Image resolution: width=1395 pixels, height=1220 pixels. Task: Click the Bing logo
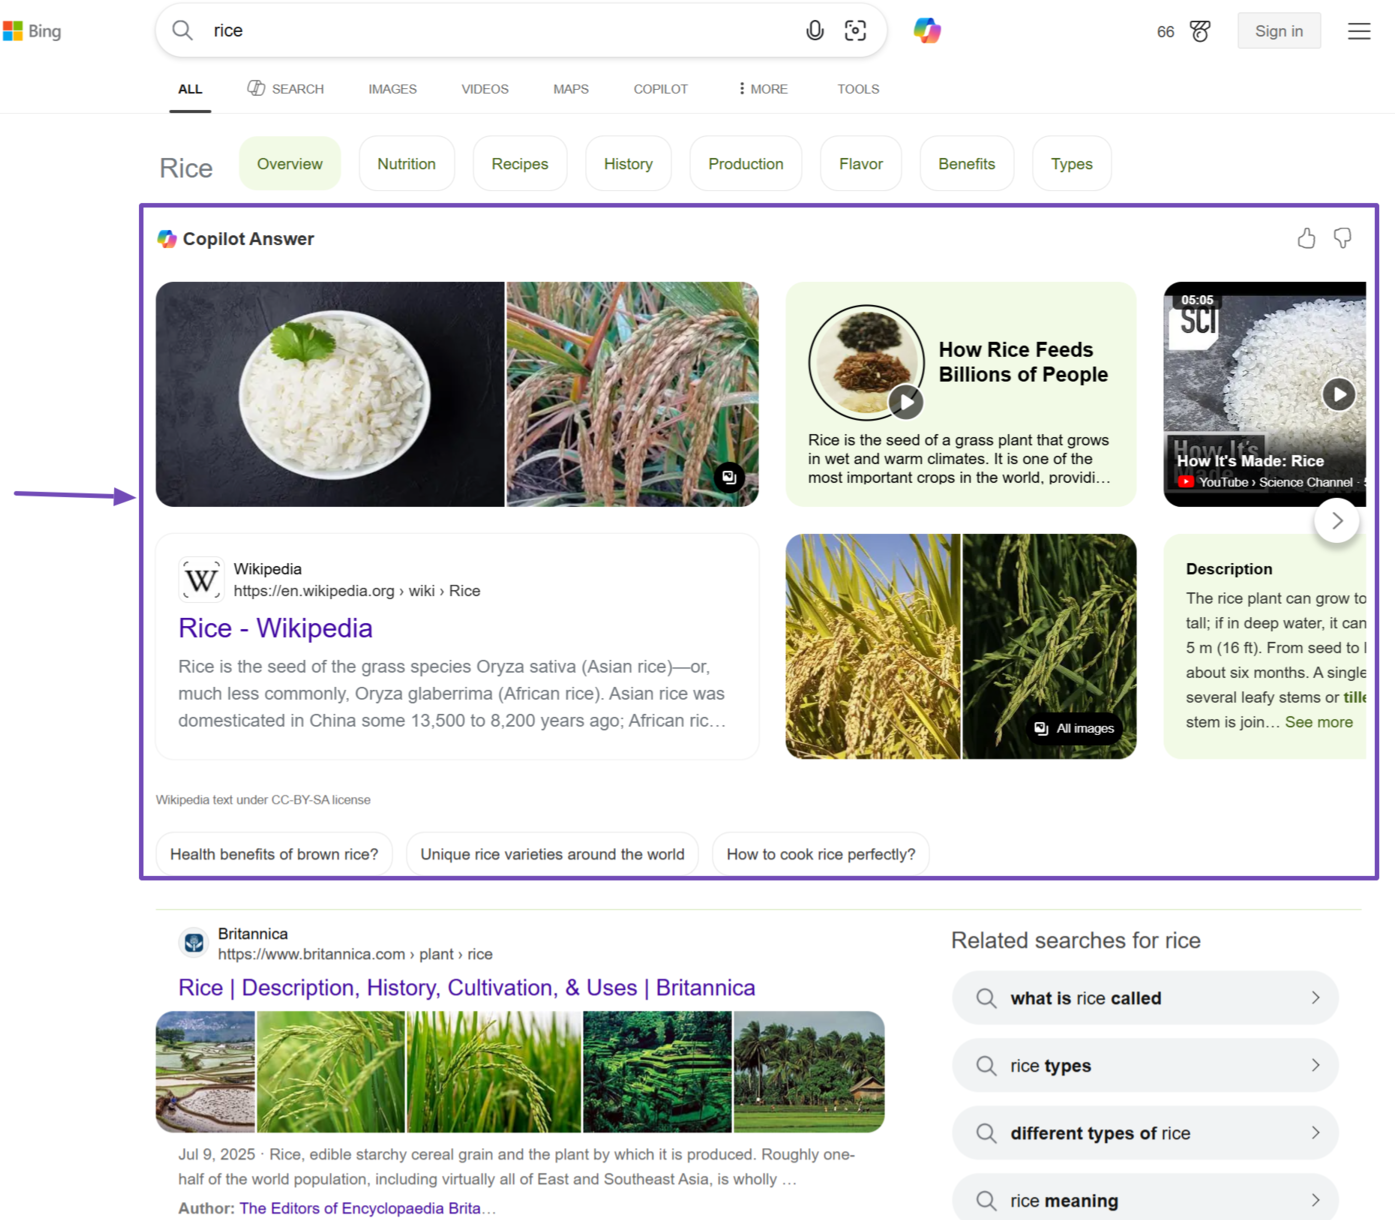pos(32,31)
